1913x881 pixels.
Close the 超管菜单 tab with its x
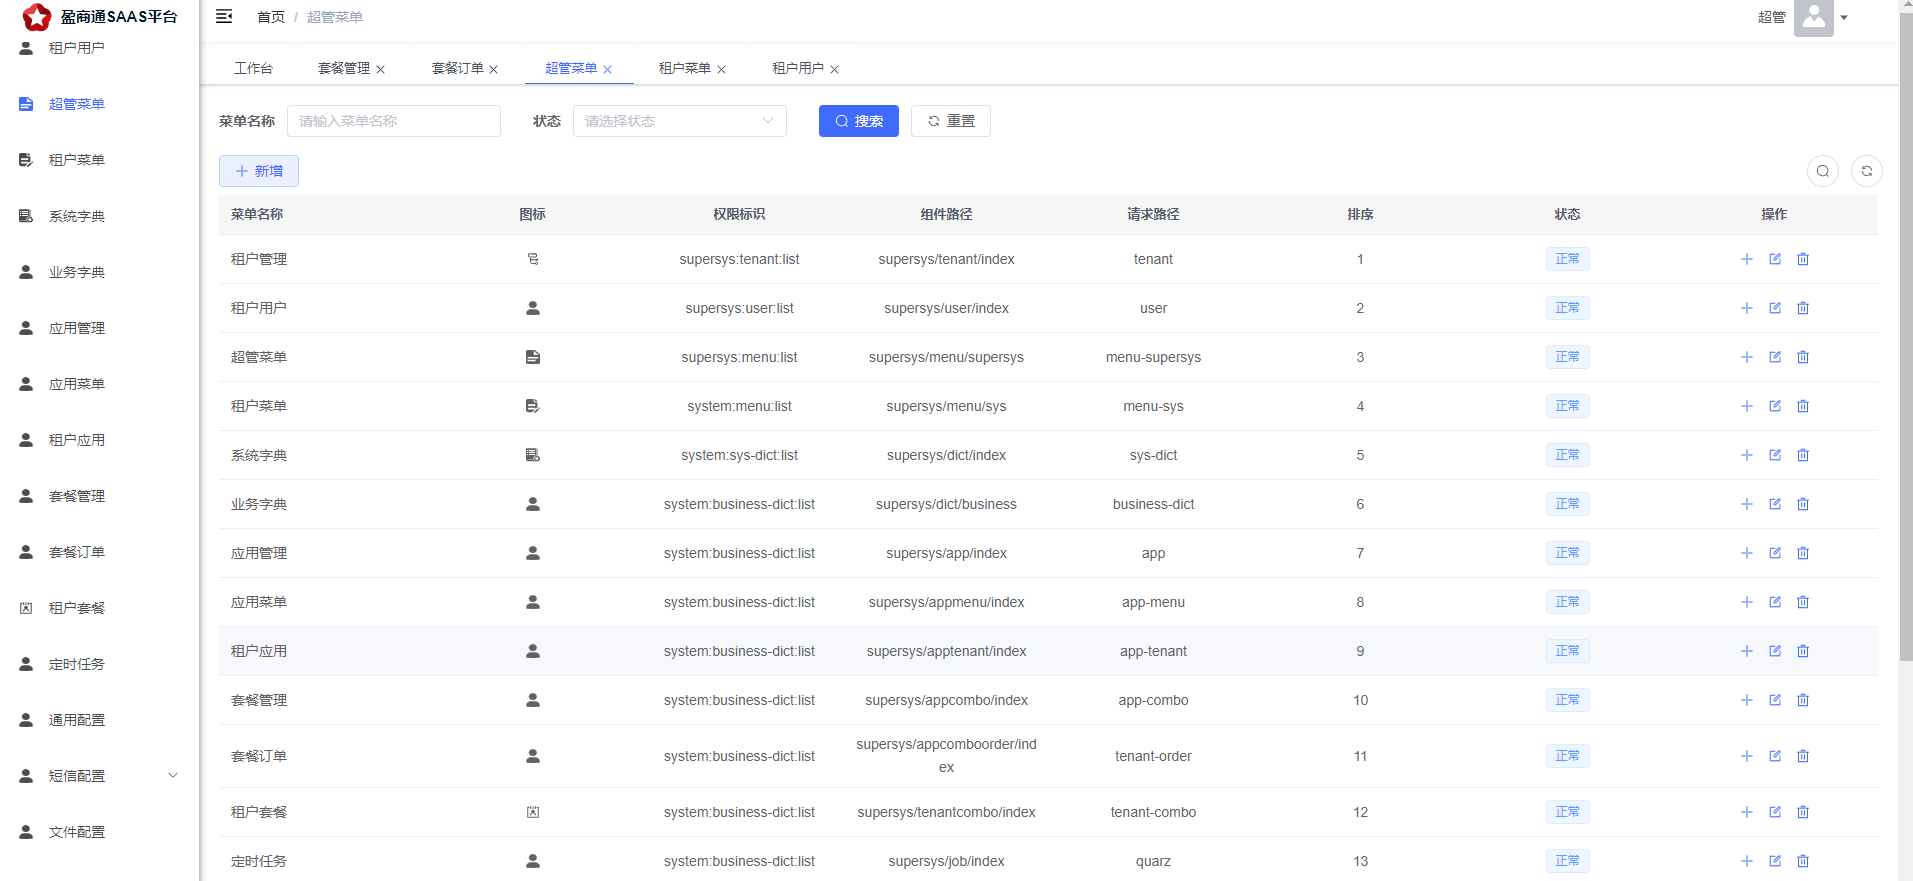(607, 69)
